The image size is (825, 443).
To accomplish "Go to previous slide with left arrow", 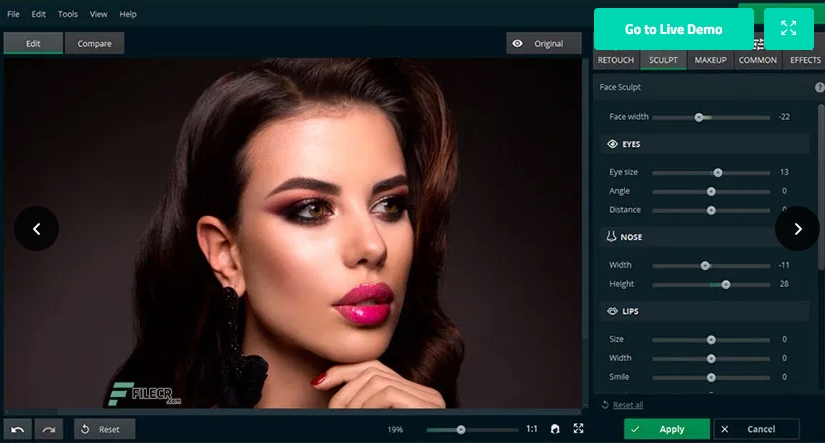I will [36, 228].
